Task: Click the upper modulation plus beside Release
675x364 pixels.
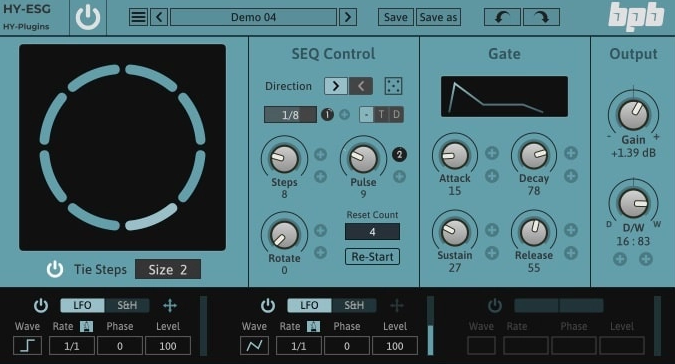Action: click(x=571, y=230)
